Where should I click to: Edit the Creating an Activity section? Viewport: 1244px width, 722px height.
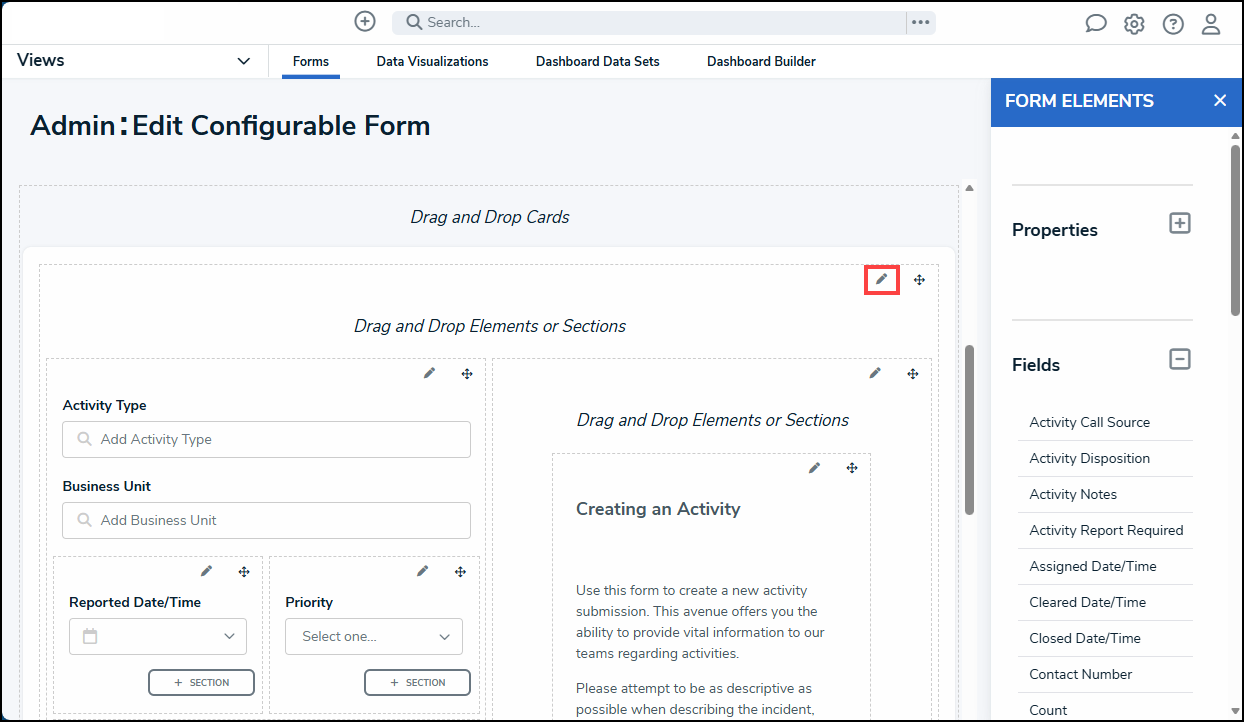point(814,468)
